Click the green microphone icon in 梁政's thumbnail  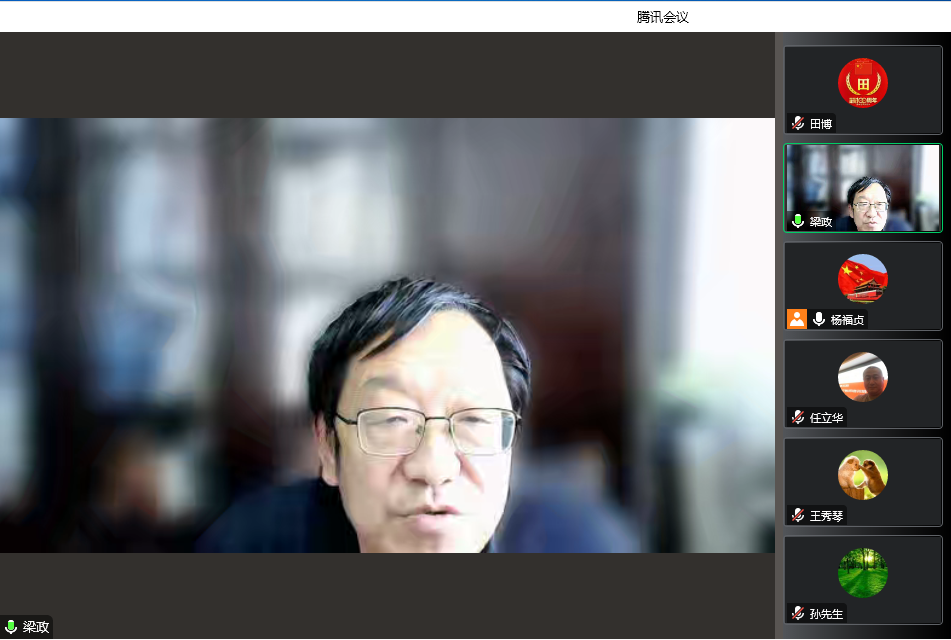(x=798, y=222)
